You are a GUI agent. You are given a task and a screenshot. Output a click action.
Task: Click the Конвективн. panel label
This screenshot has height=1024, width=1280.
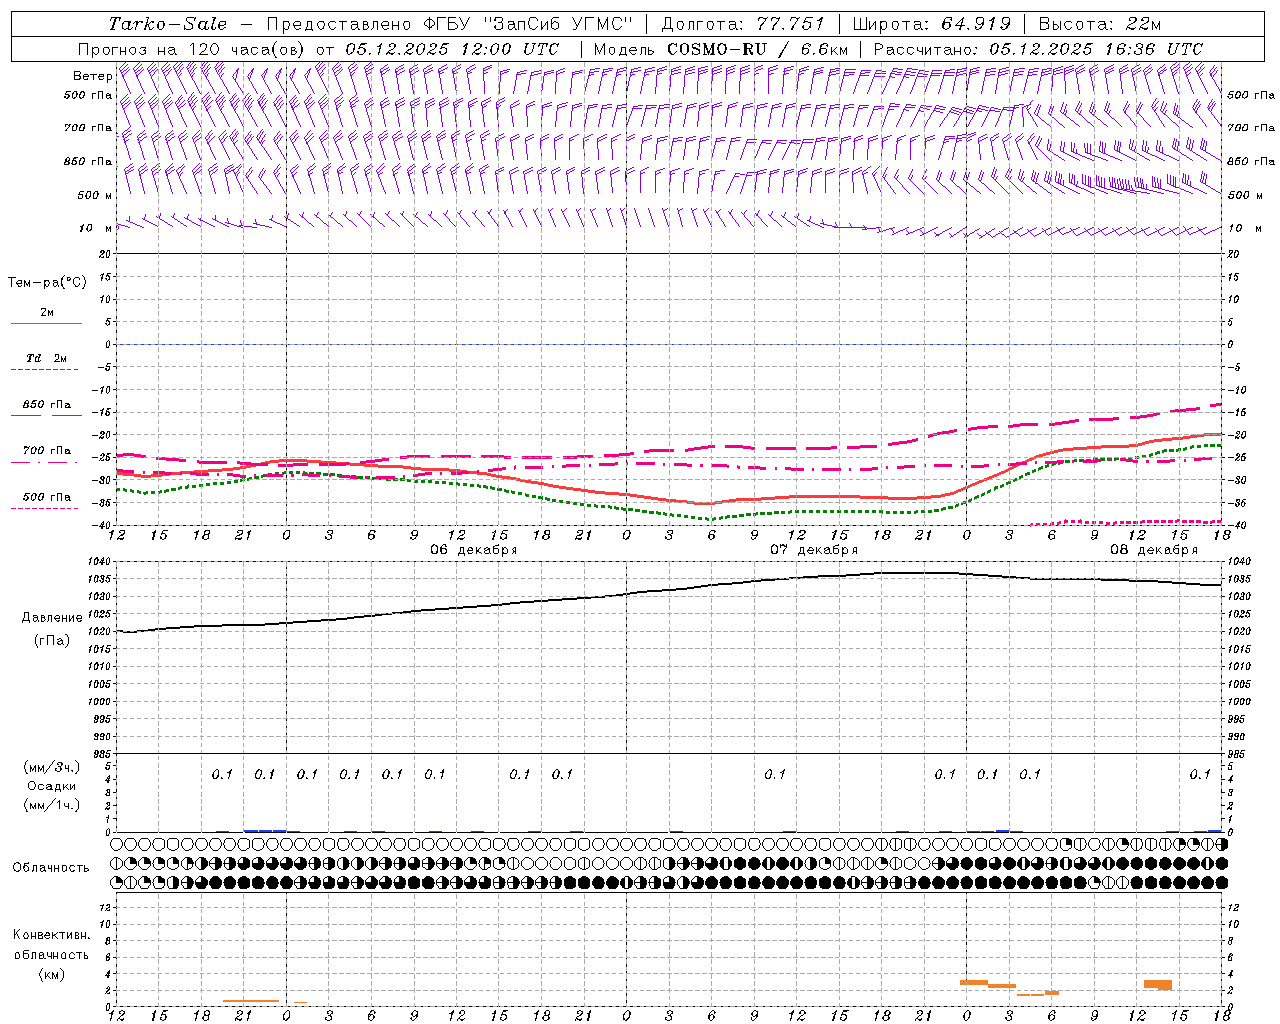52,935
